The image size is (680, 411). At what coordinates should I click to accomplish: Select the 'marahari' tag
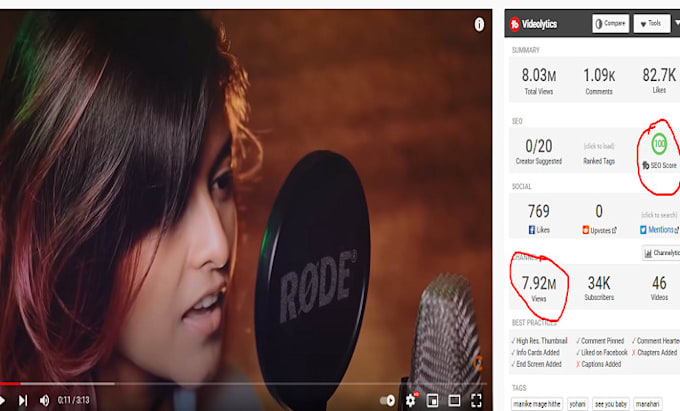coord(647,404)
